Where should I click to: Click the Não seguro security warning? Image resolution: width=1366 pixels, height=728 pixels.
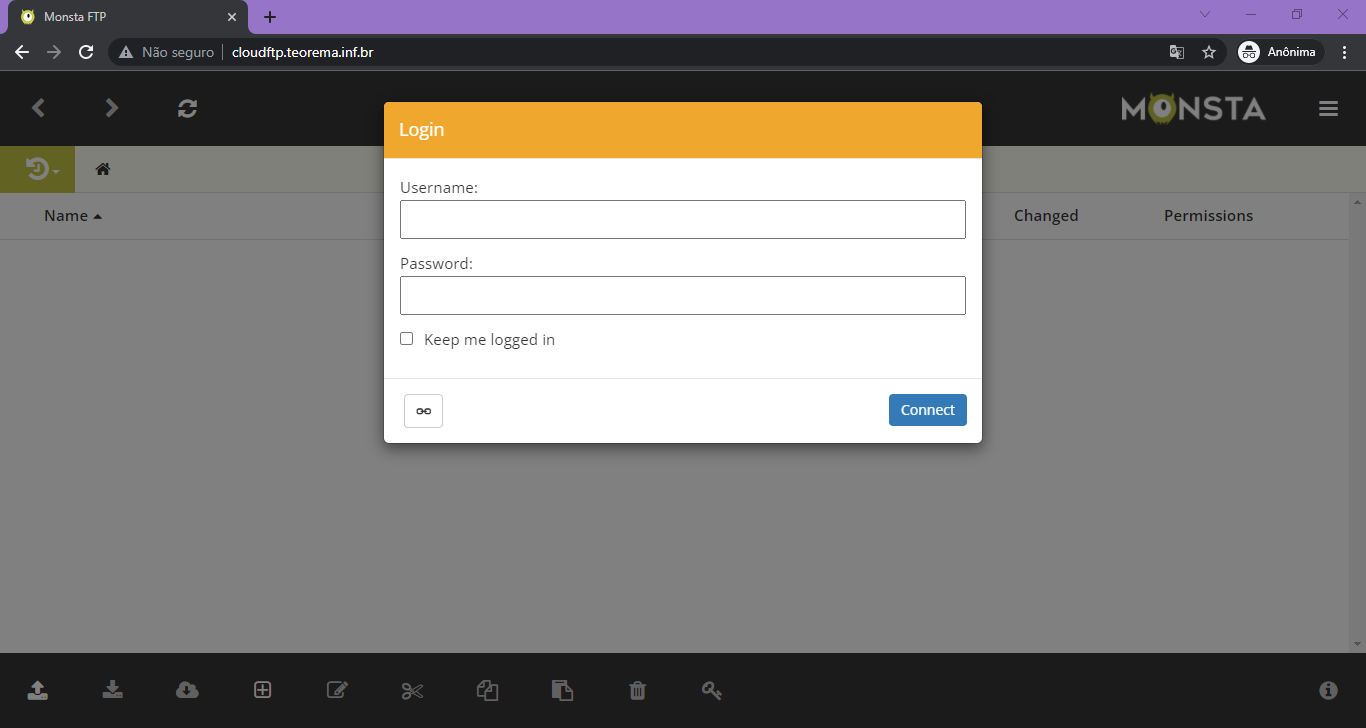(x=166, y=52)
